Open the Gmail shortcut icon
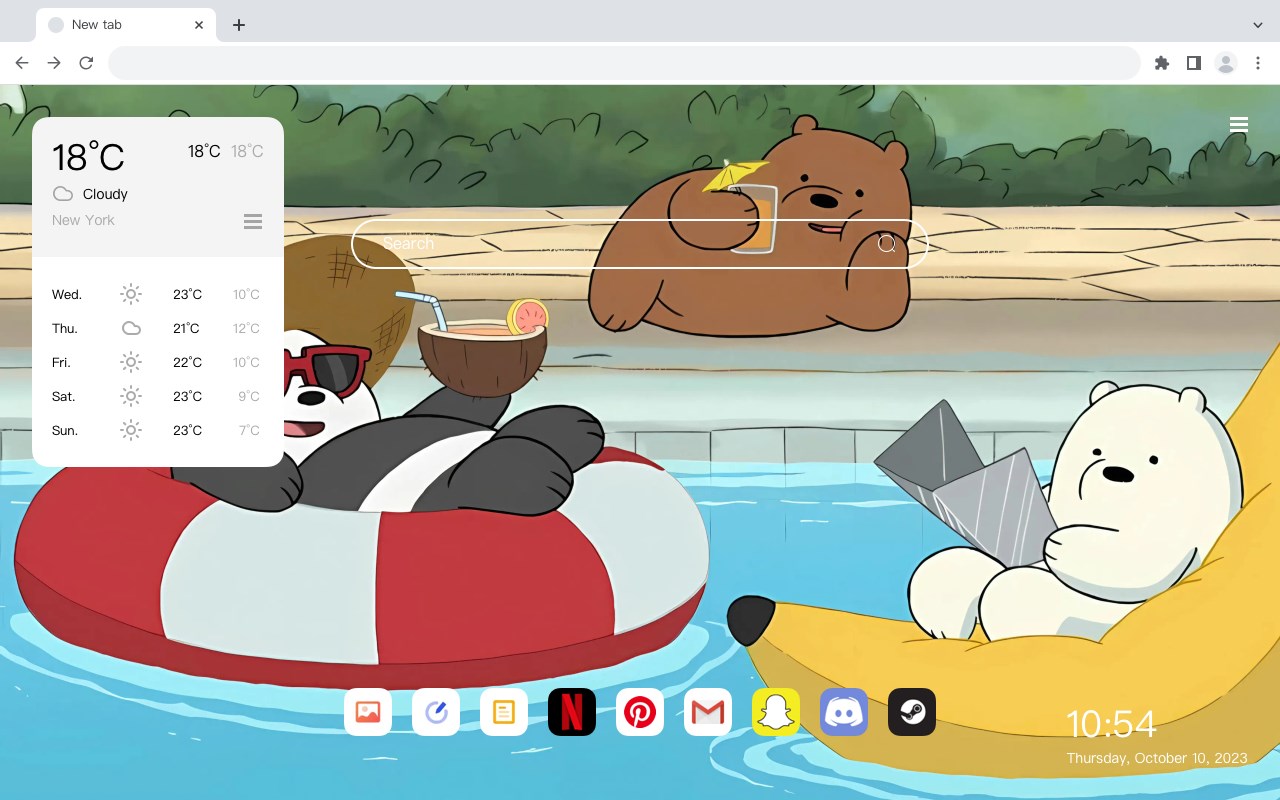The height and width of the screenshot is (800, 1280). pos(708,712)
